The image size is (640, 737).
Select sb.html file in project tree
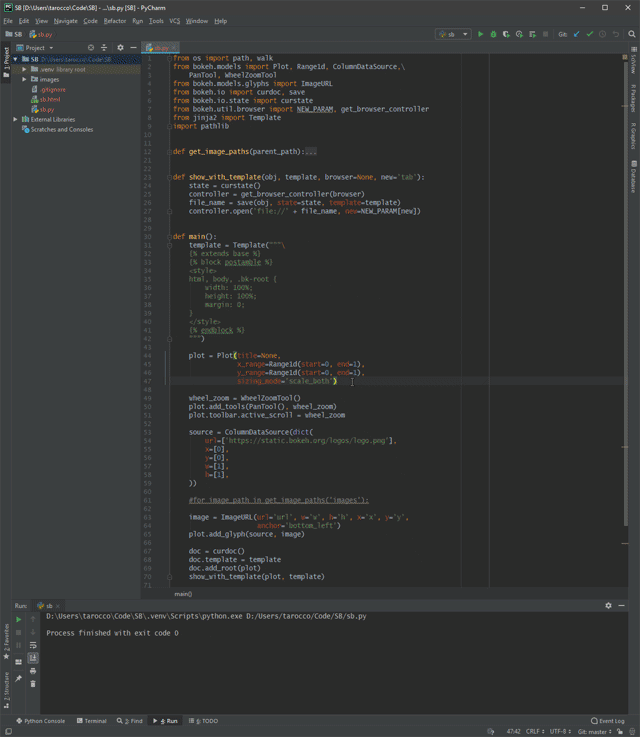tap(50, 99)
